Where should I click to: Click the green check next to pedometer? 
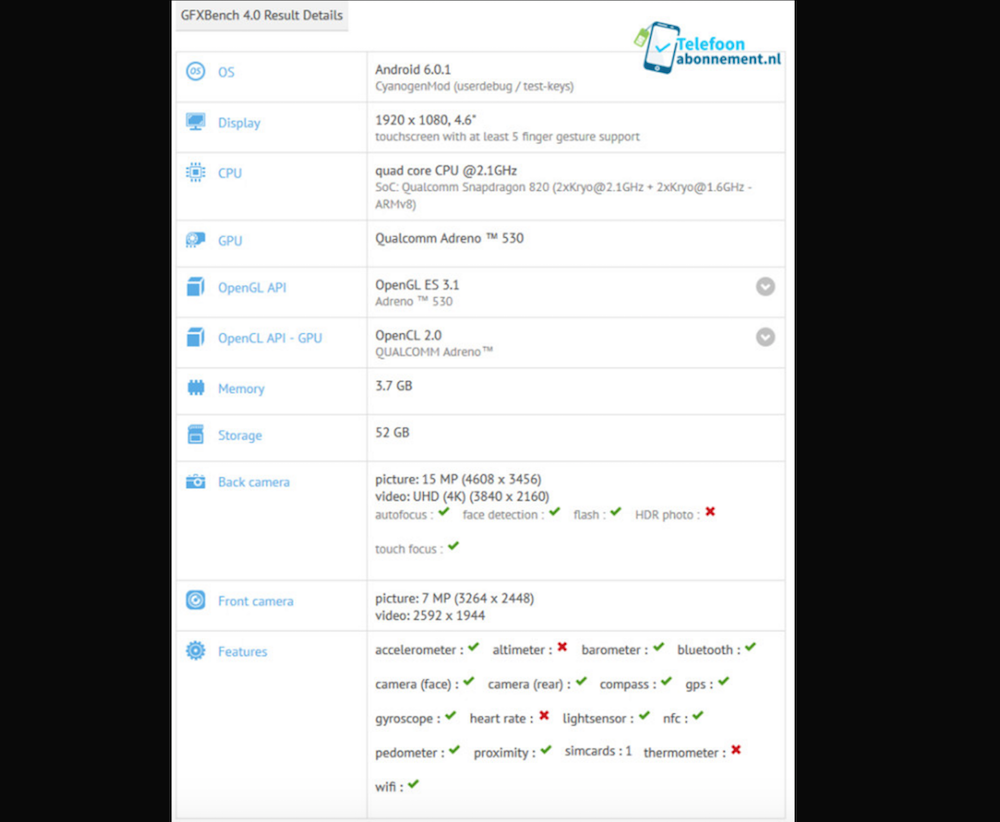click(454, 750)
